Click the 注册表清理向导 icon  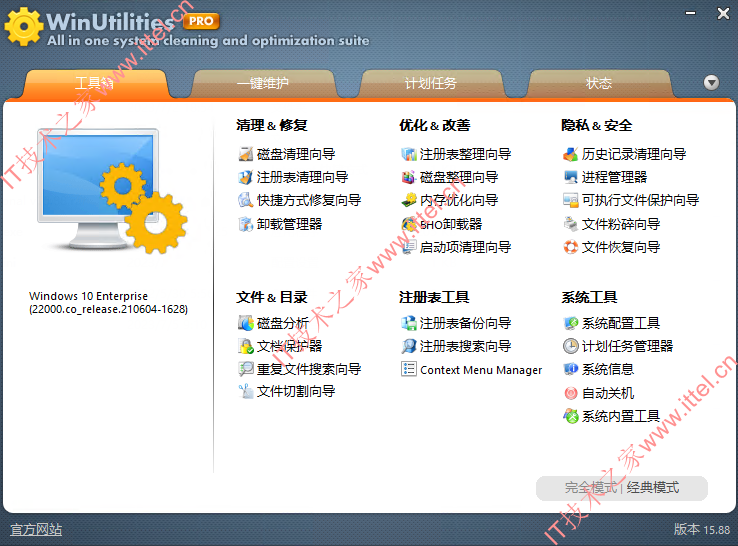[245, 177]
